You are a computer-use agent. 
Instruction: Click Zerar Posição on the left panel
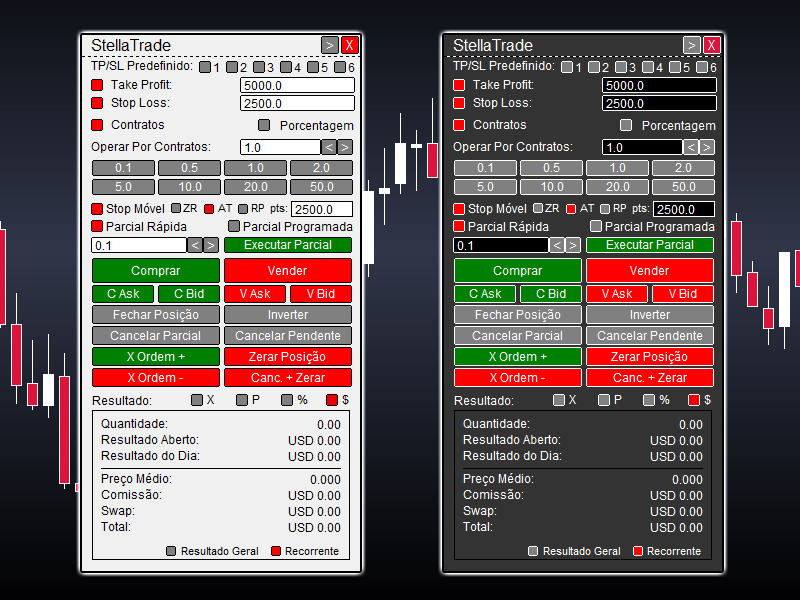[x=287, y=356]
